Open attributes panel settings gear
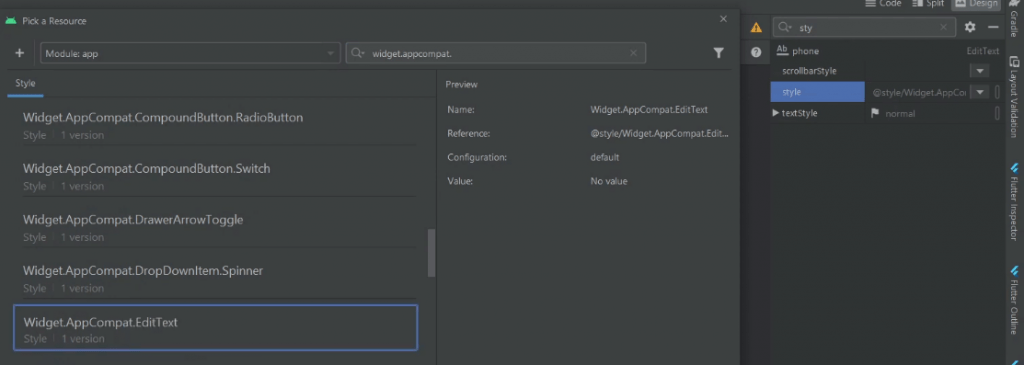The image size is (1024, 365). pyautogui.click(x=970, y=27)
